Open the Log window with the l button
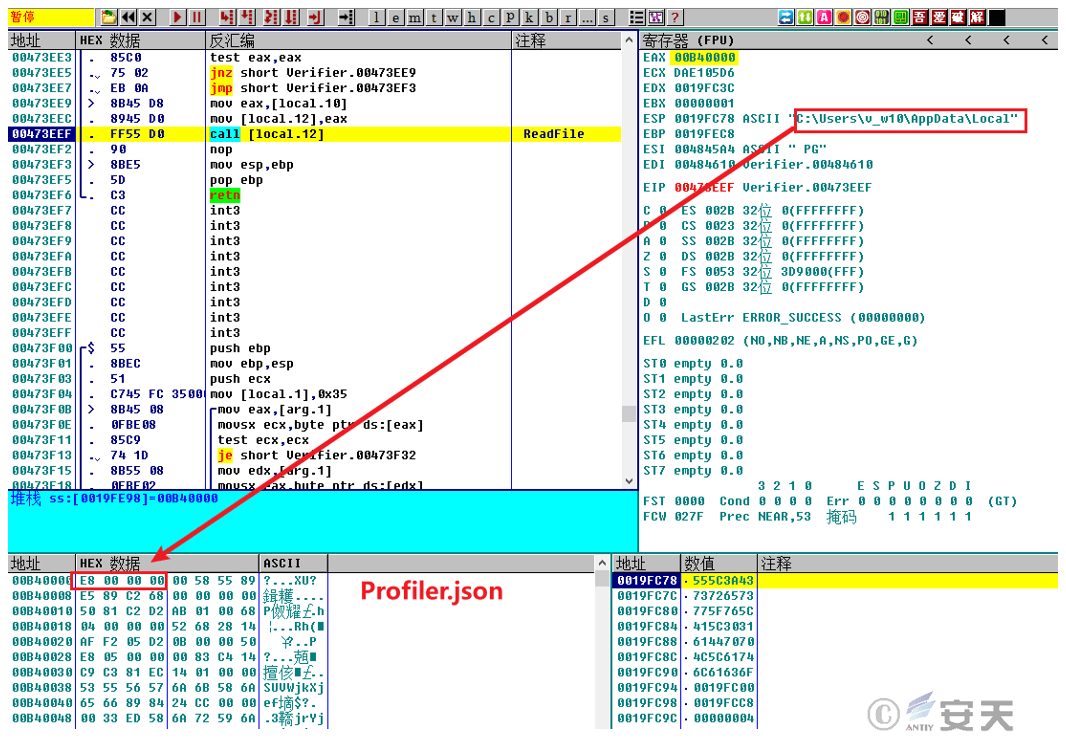This screenshot has width=1066, height=747. coord(377,17)
